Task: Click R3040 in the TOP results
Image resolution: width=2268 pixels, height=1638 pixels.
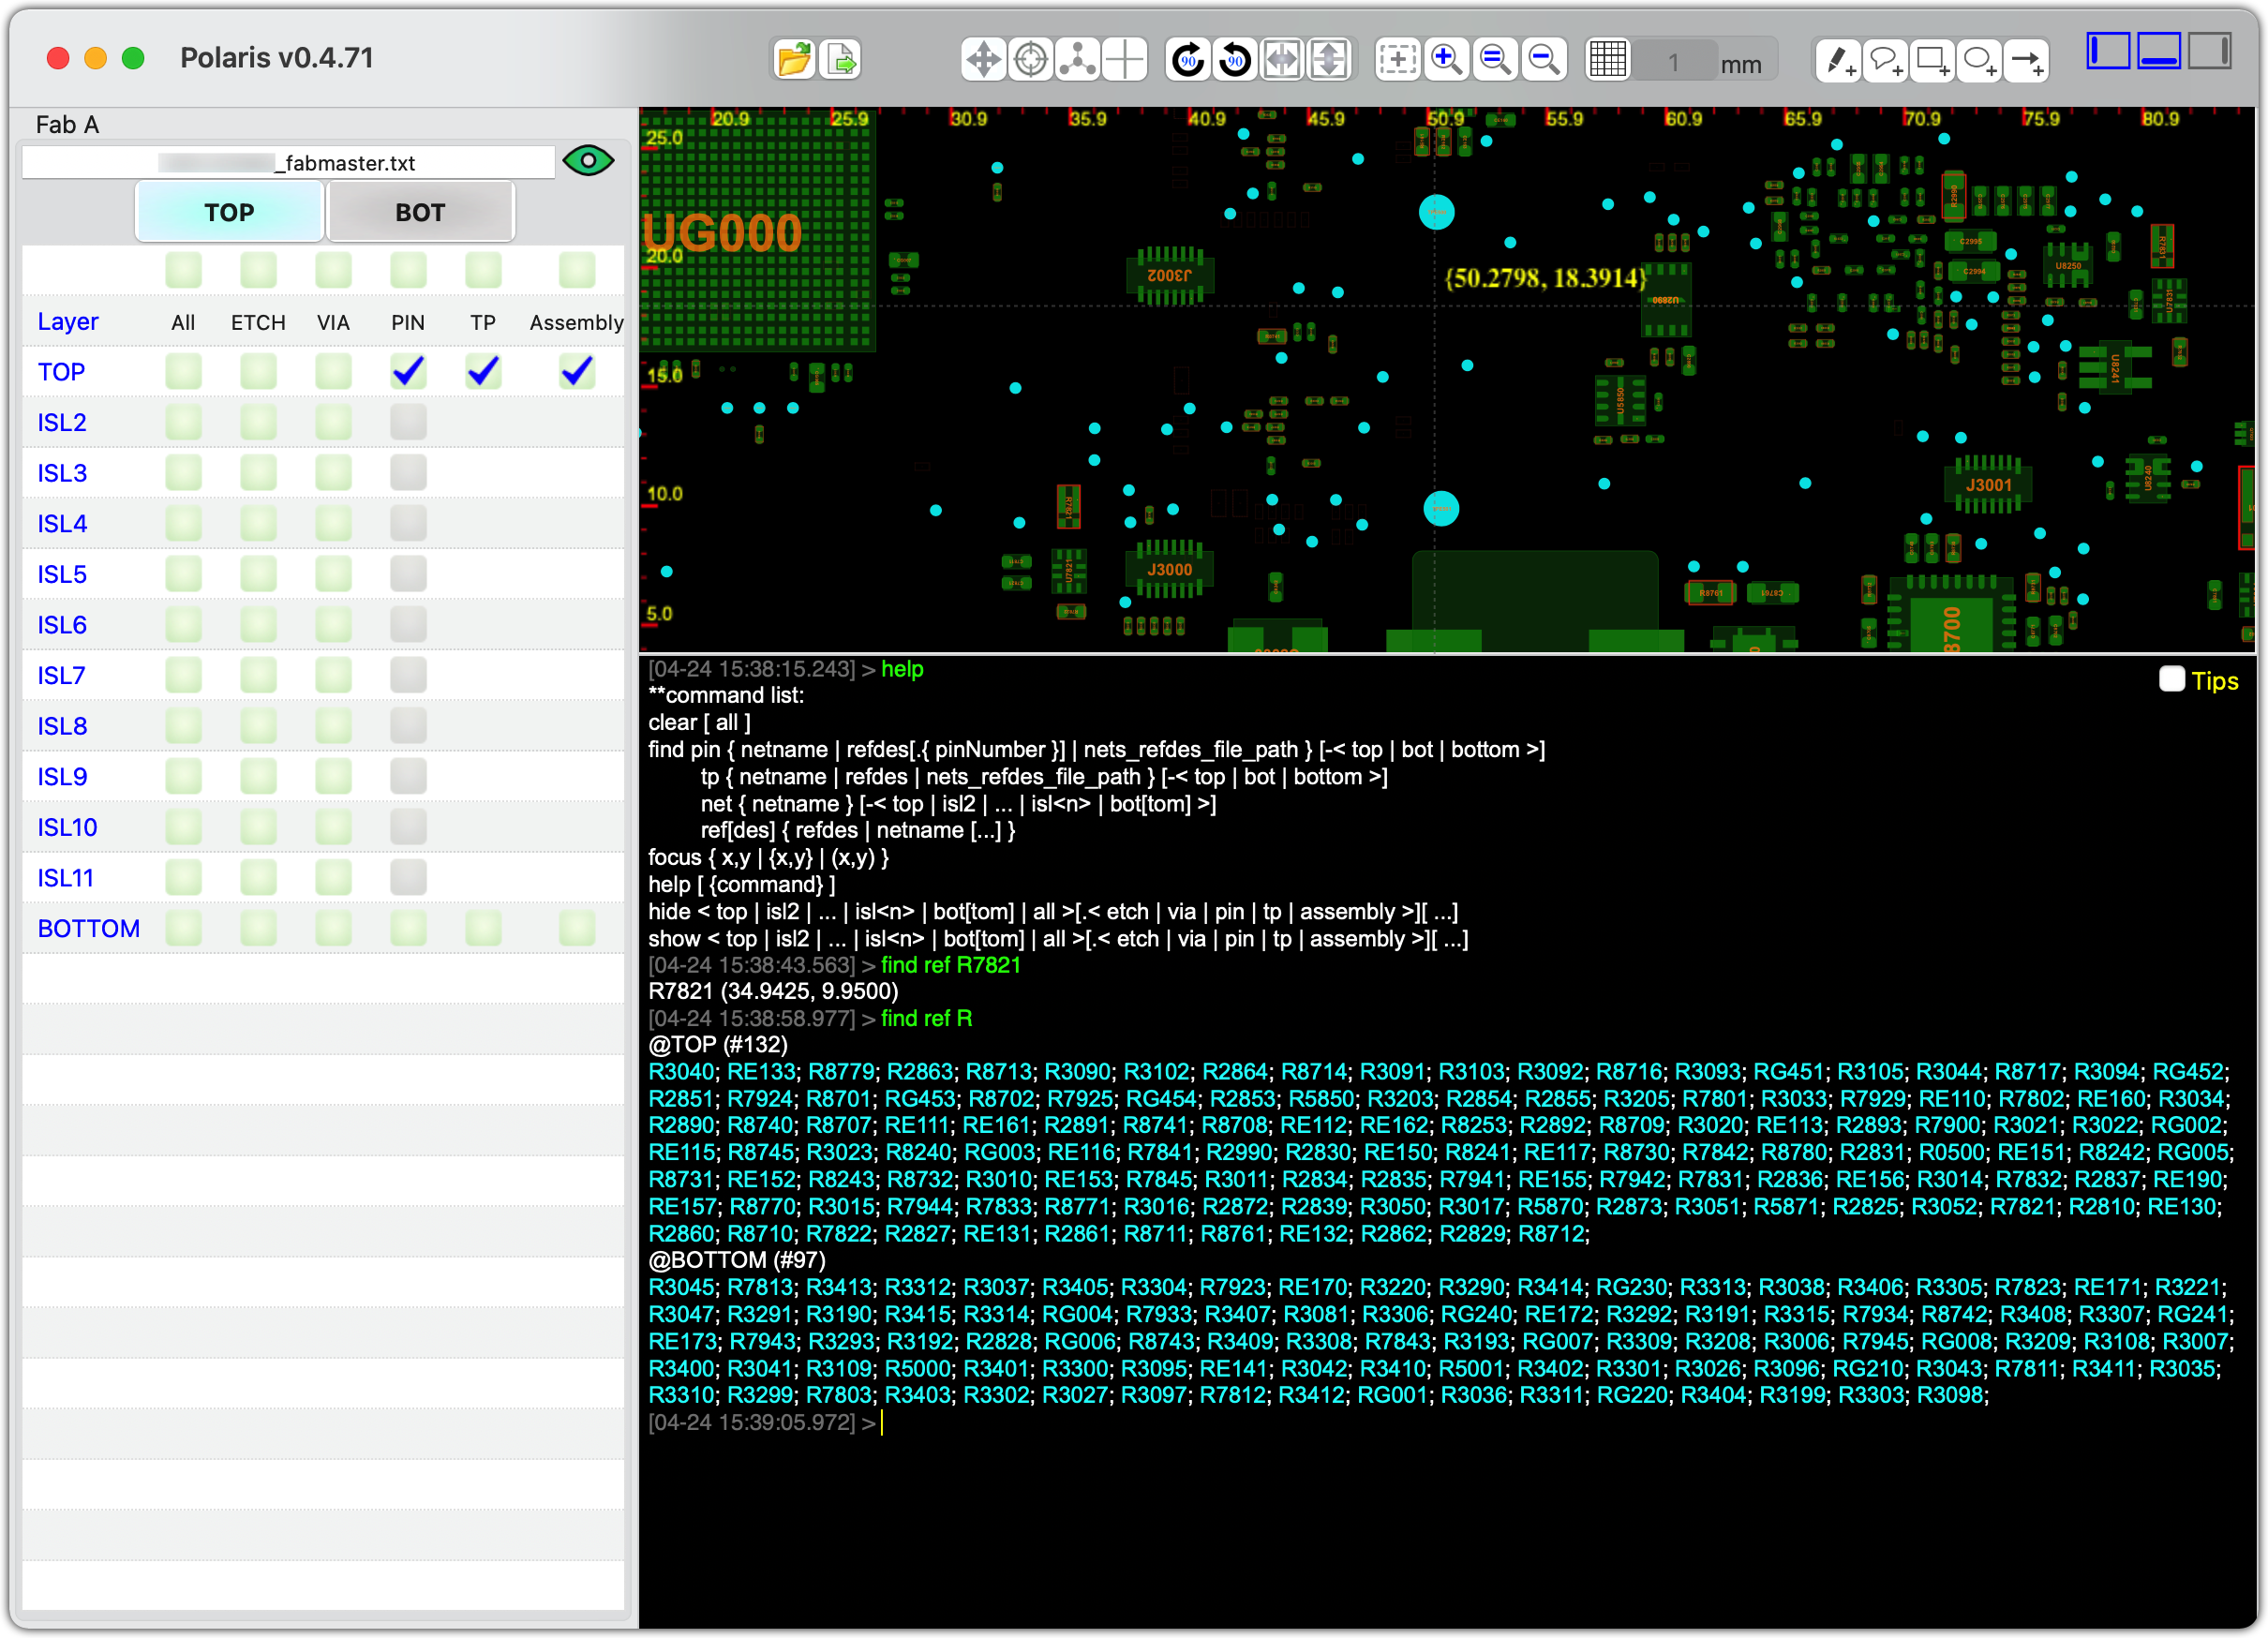Action: (681, 1071)
